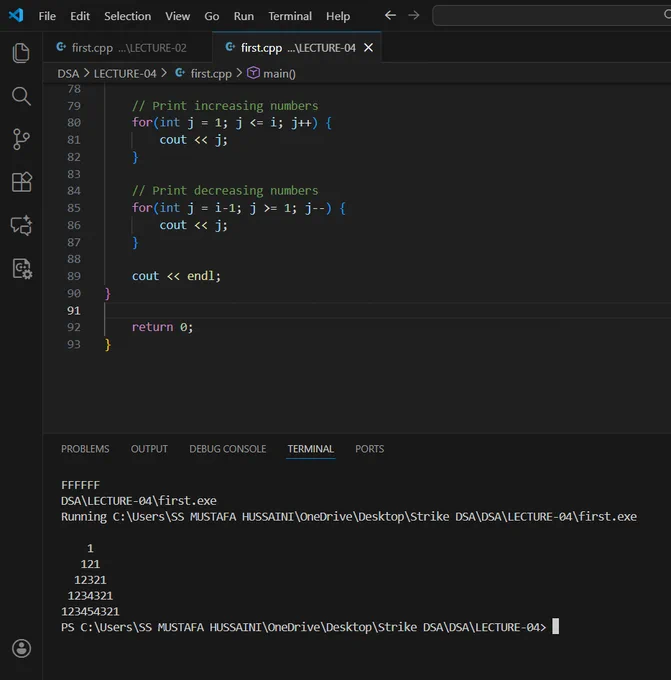Open the Selection menu
Image resolution: width=671 pixels, height=680 pixels.
pos(128,16)
